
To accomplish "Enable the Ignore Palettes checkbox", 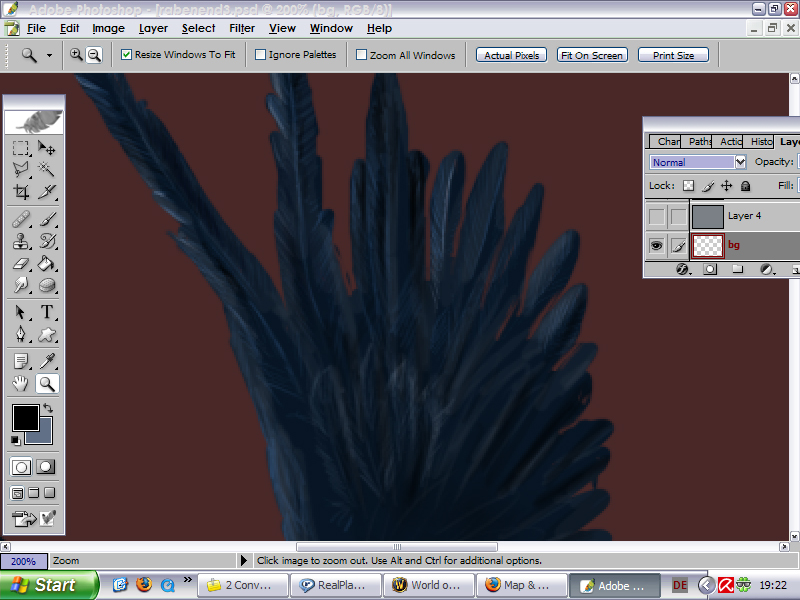I will (260, 55).
